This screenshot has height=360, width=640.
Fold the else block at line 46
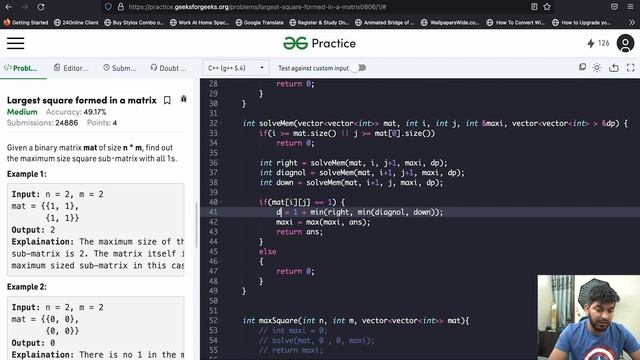tap(221, 261)
